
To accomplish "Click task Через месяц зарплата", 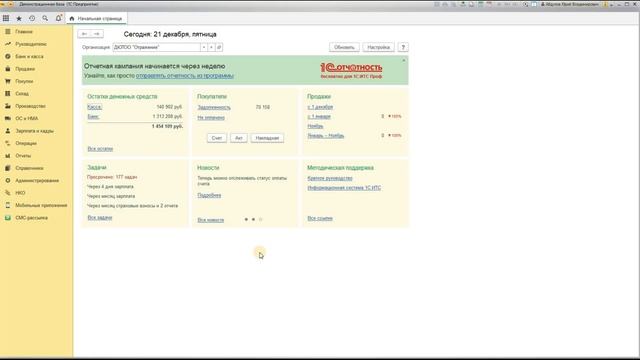I will pyautogui.click(x=111, y=196).
